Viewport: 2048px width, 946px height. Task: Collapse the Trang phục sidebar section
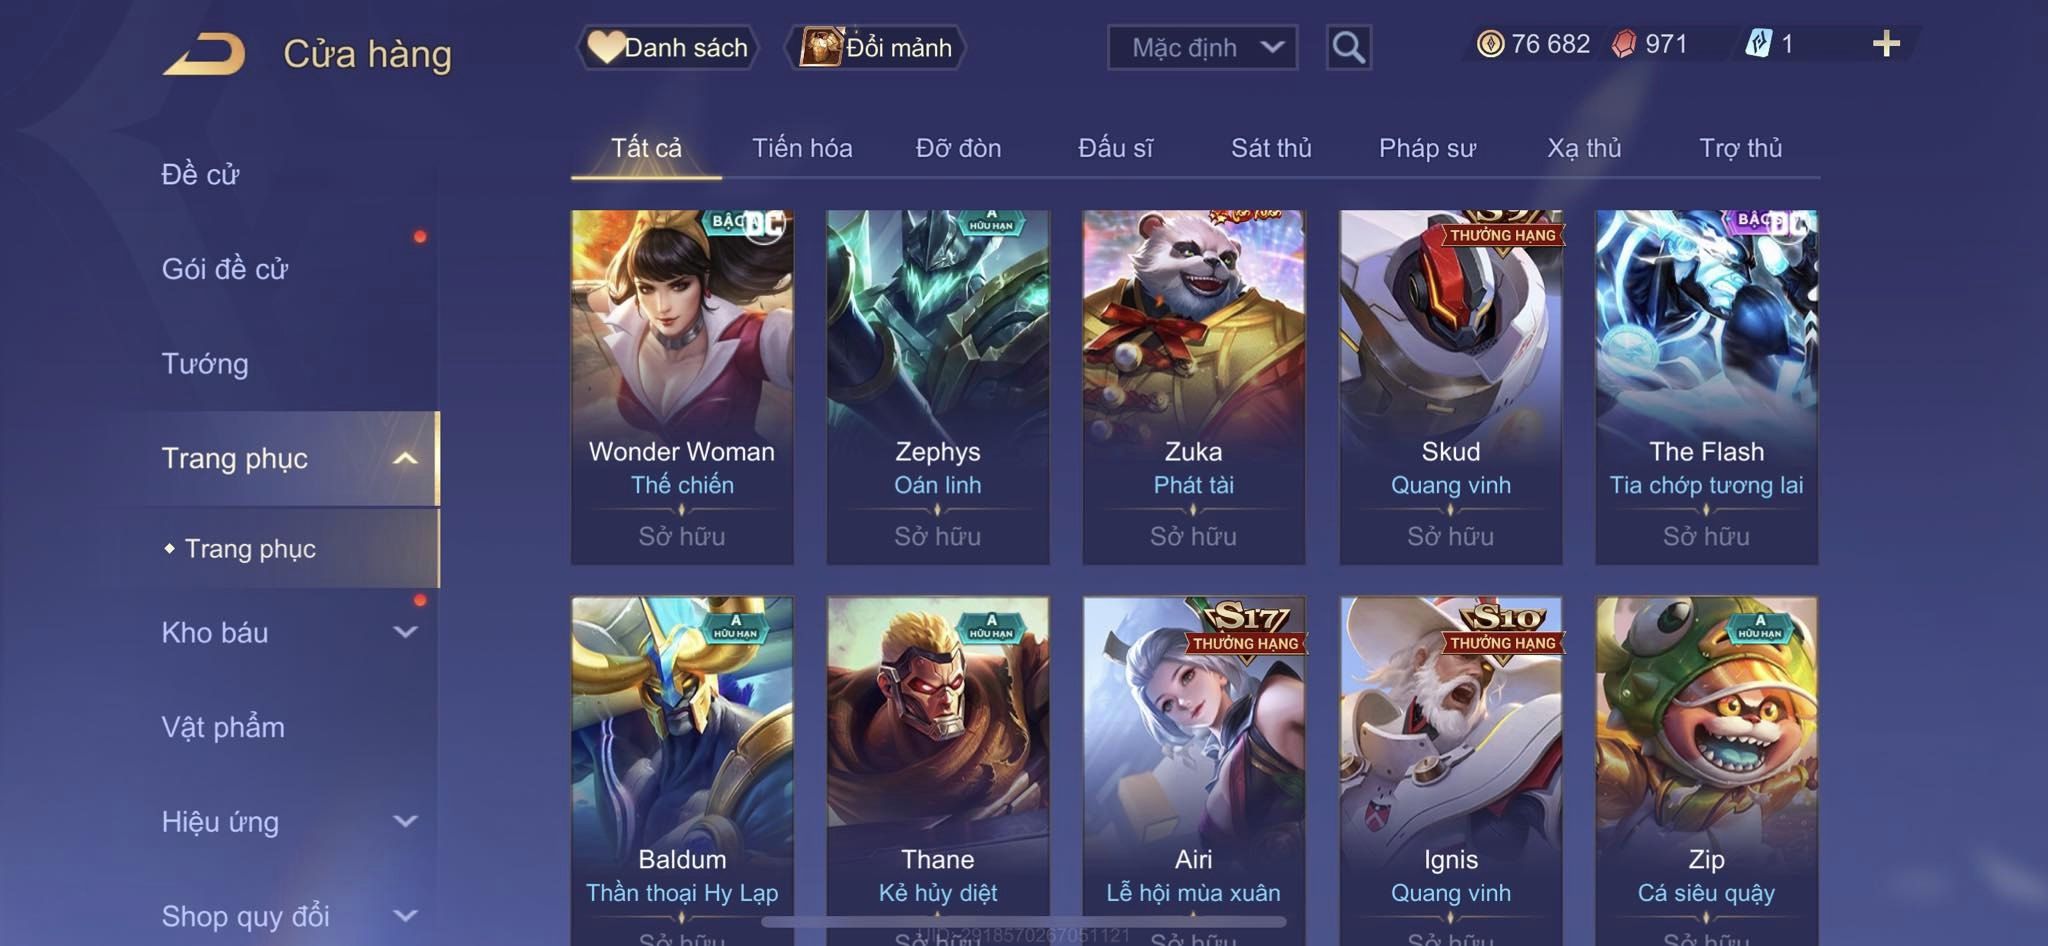[x=405, y=458]
